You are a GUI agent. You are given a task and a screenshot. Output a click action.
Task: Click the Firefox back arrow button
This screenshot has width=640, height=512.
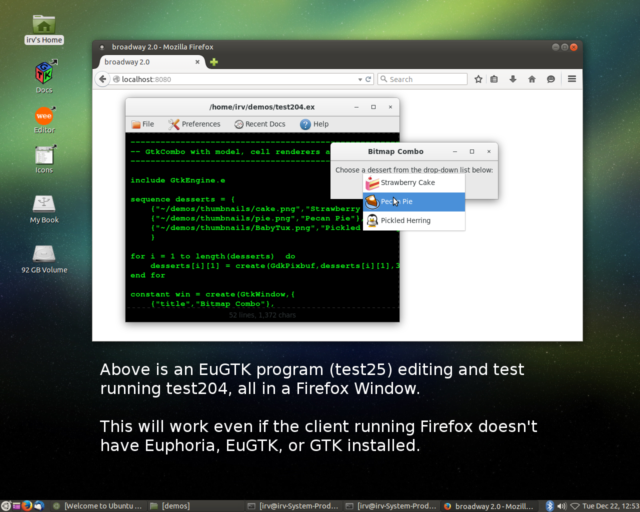[101, 79]
